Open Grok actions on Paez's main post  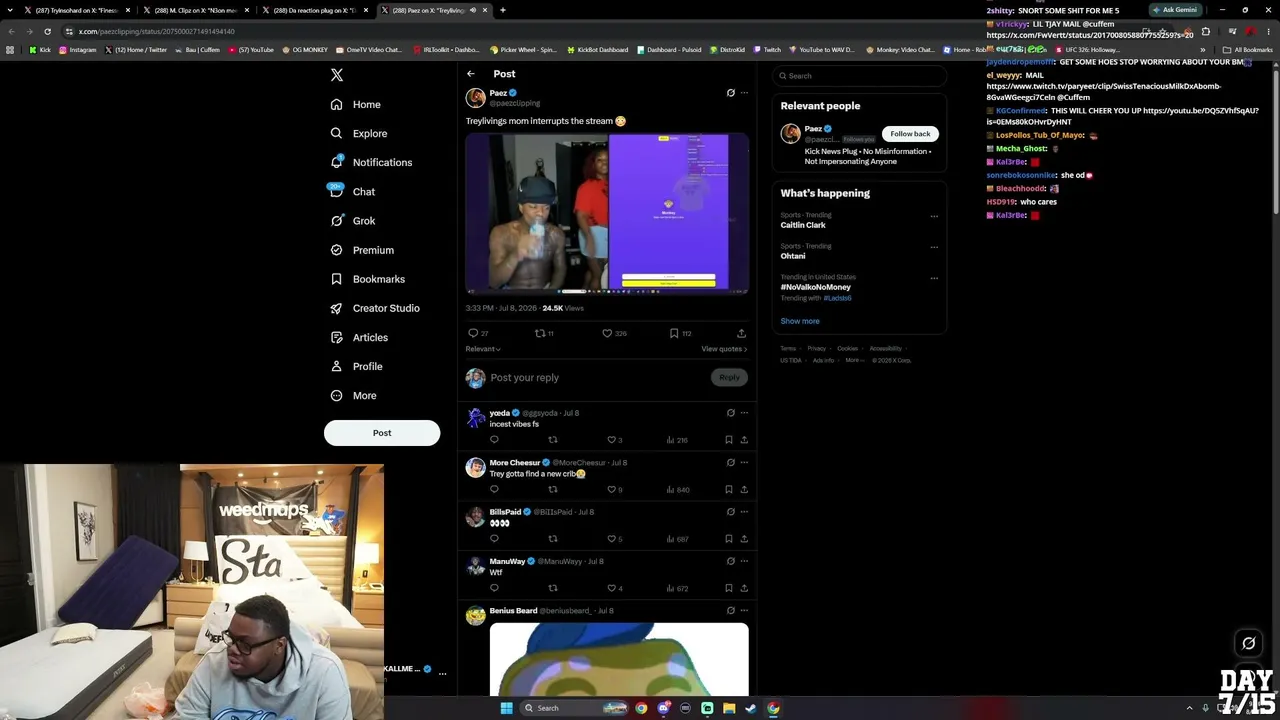pyautogui.click(x=731, y=93)
